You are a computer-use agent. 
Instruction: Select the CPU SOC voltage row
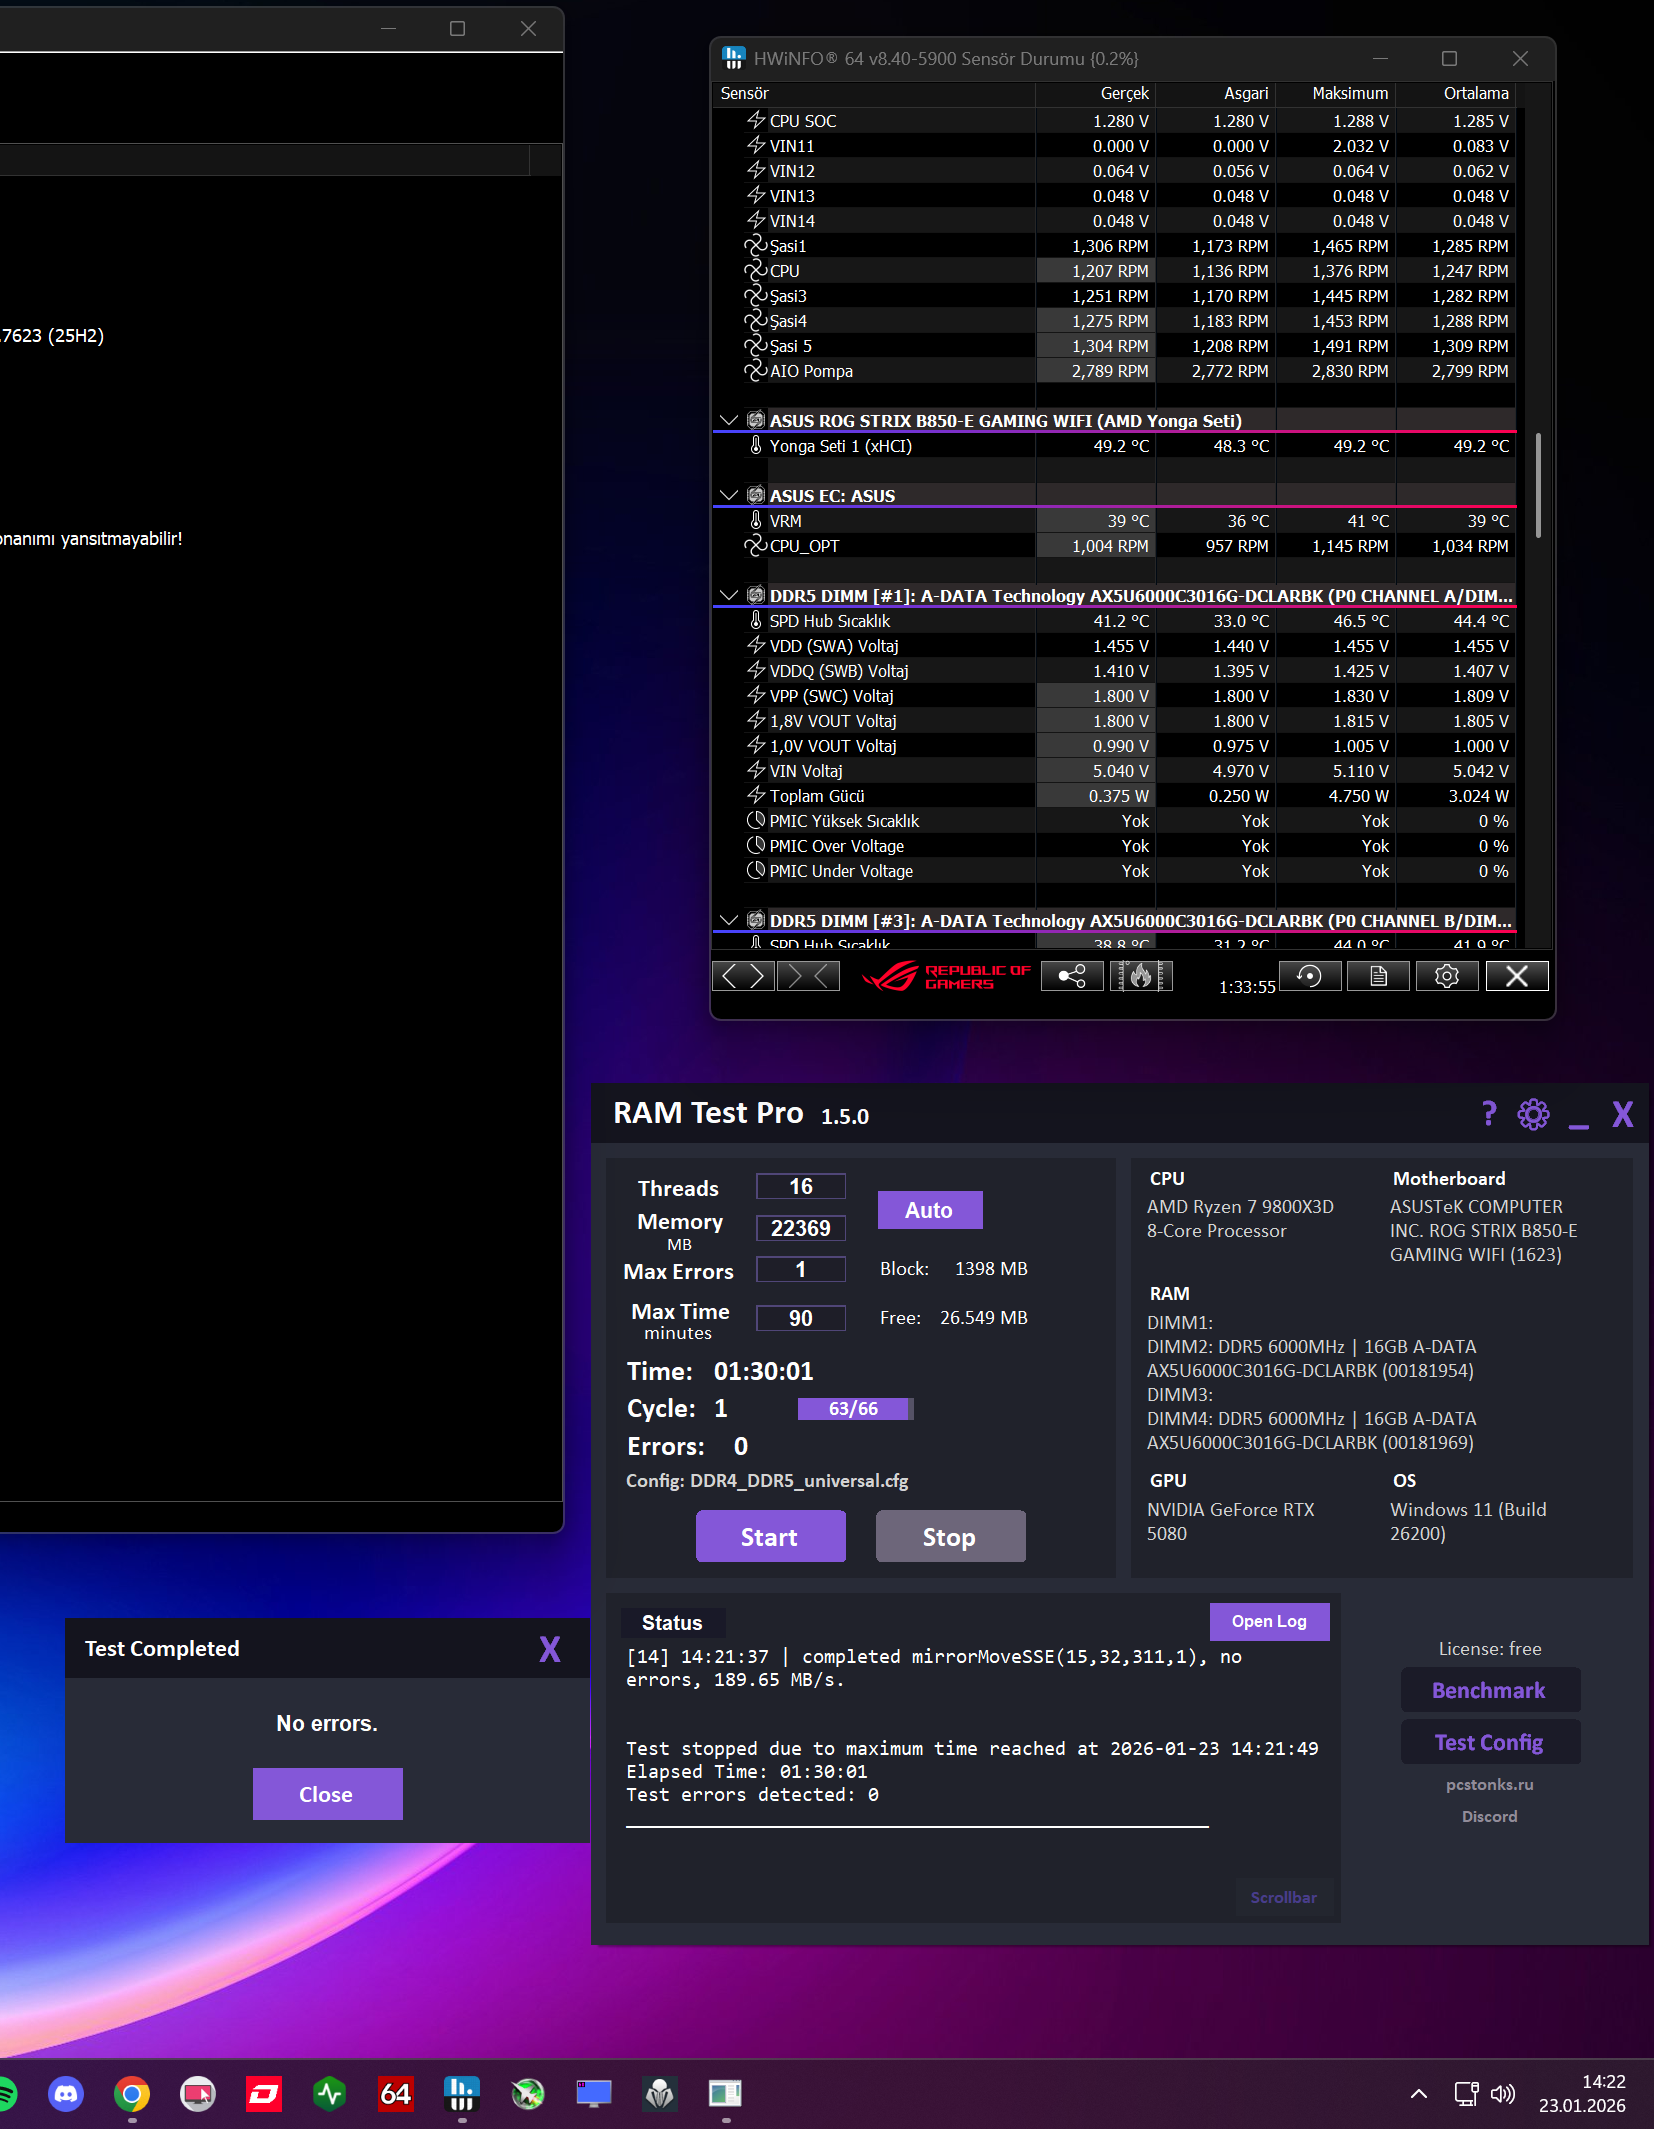(x=1115, y=121)
